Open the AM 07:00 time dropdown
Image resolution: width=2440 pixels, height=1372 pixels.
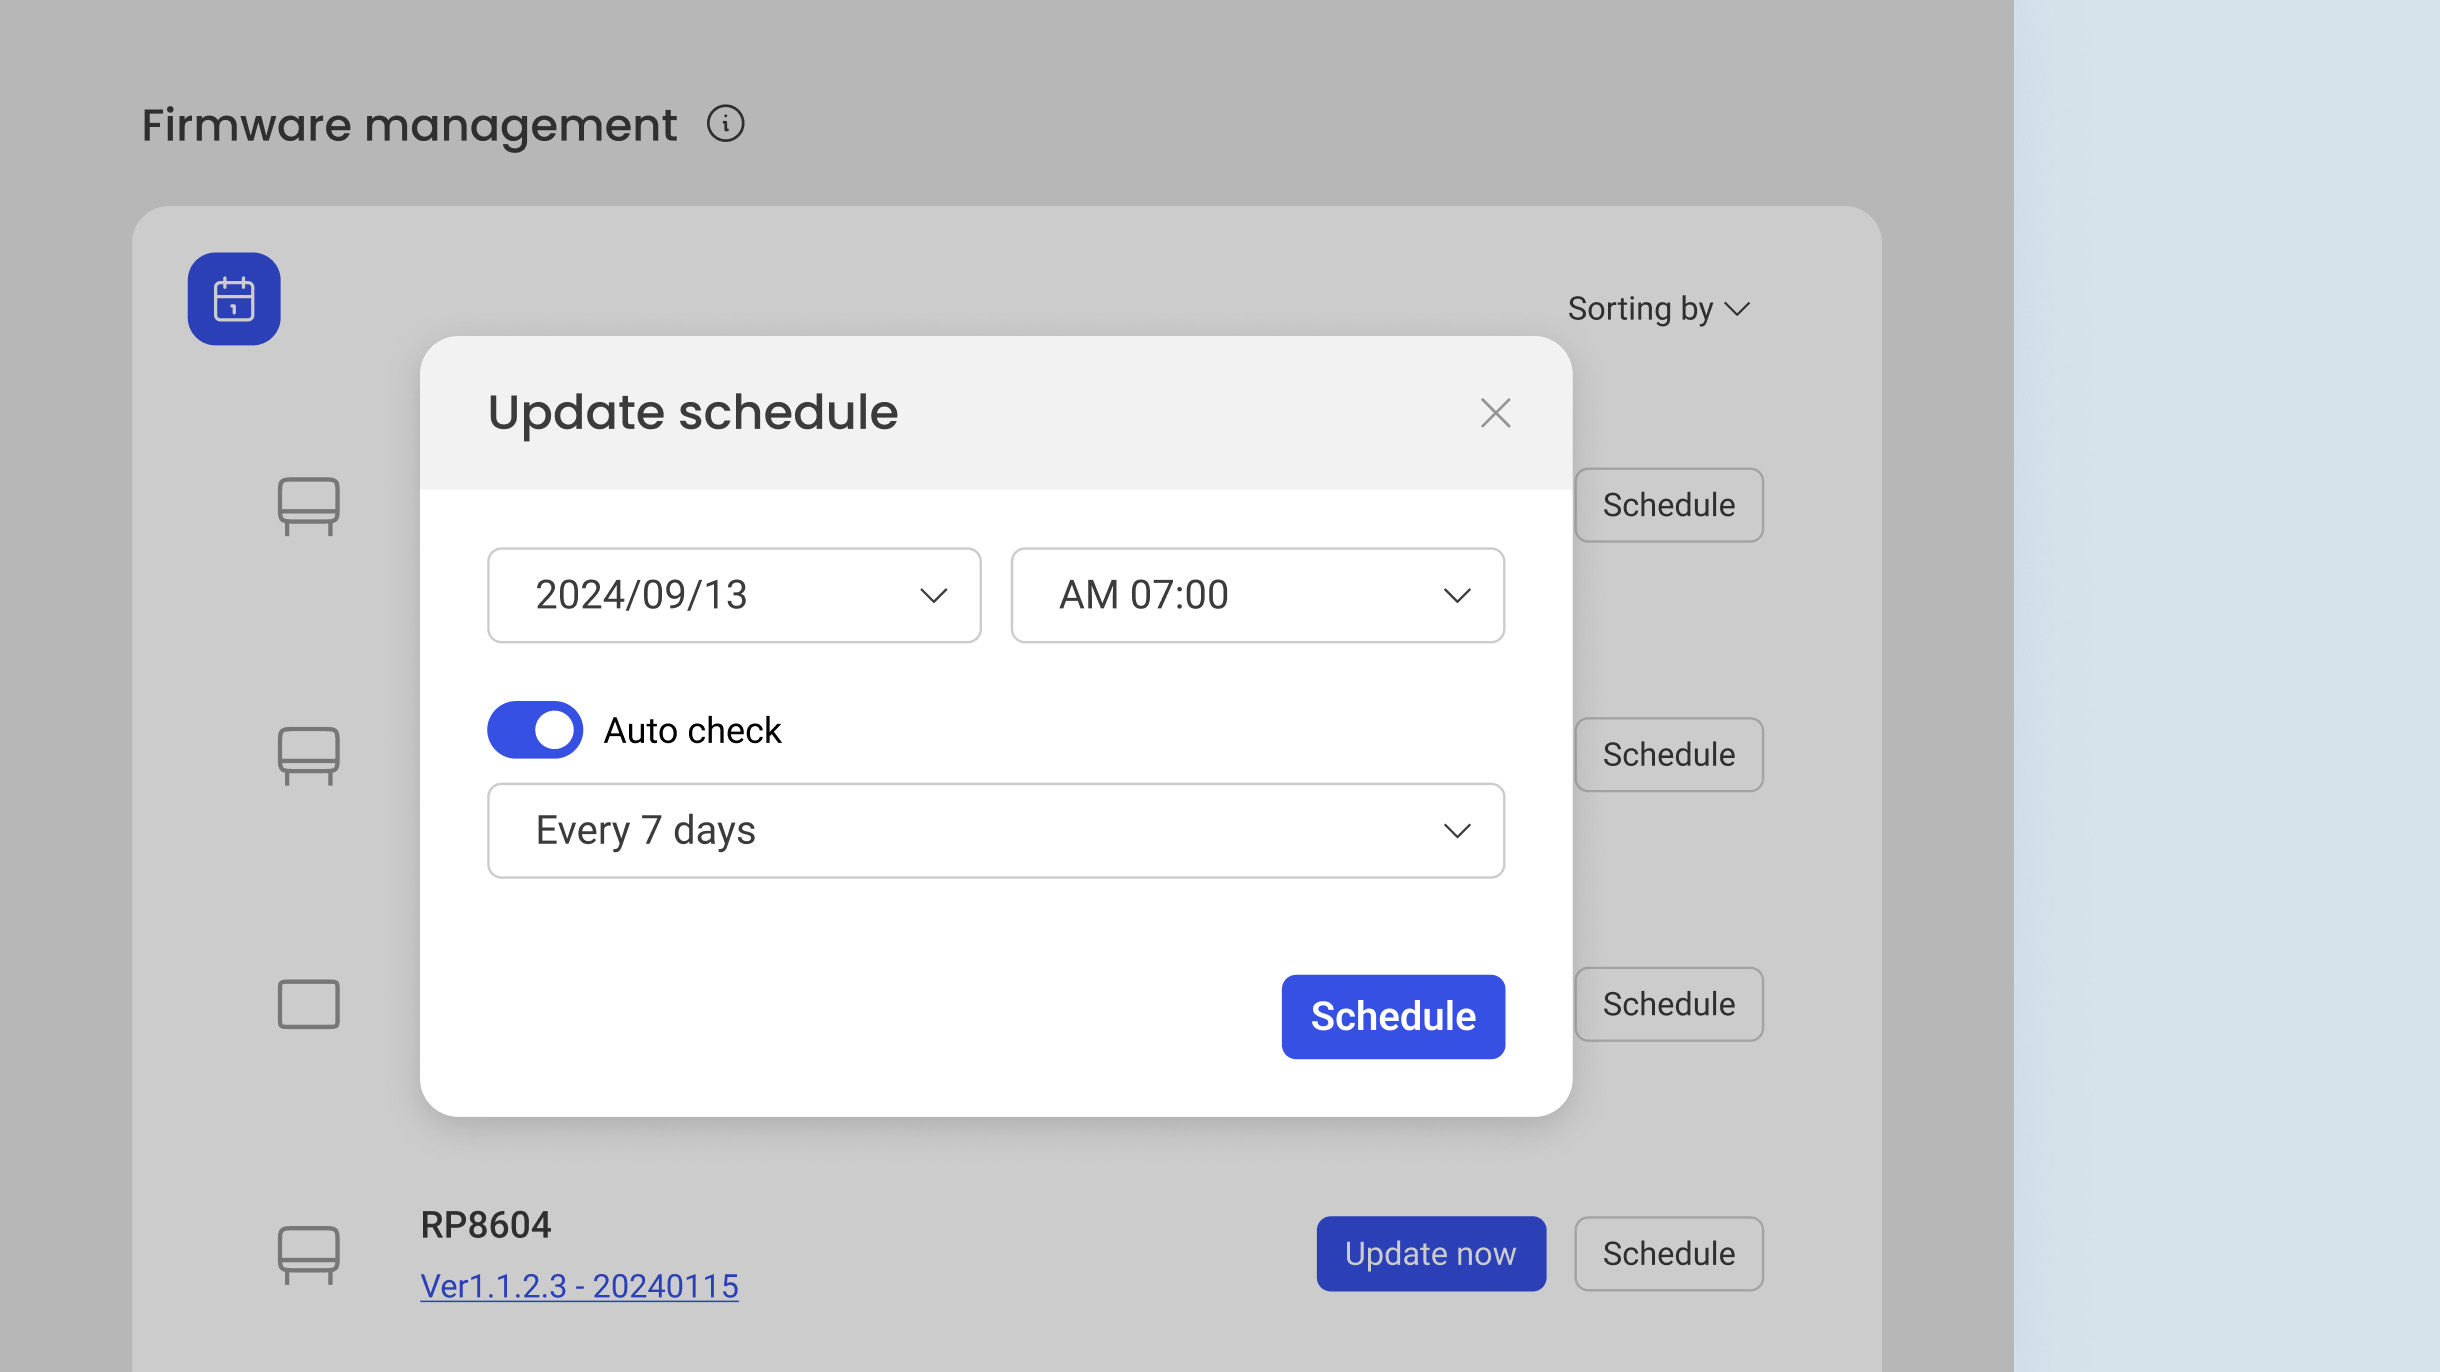(x=1257, y=595)
